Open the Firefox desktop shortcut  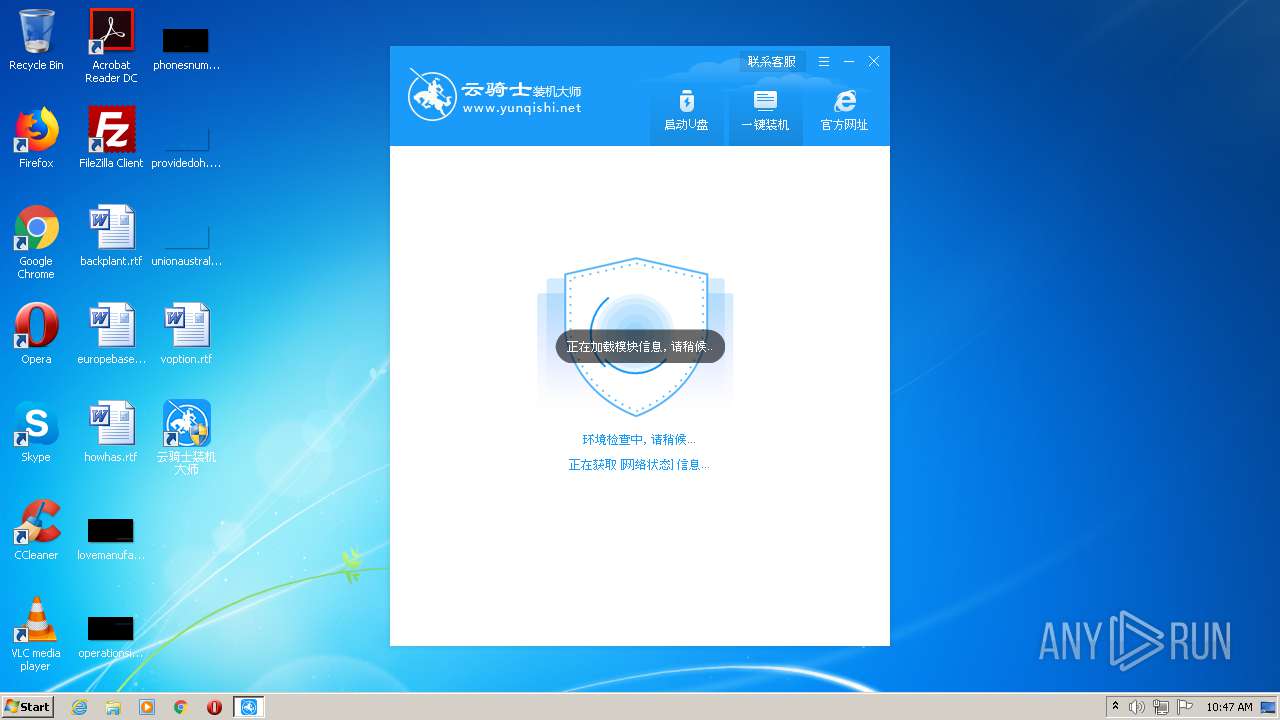(36, 138)
